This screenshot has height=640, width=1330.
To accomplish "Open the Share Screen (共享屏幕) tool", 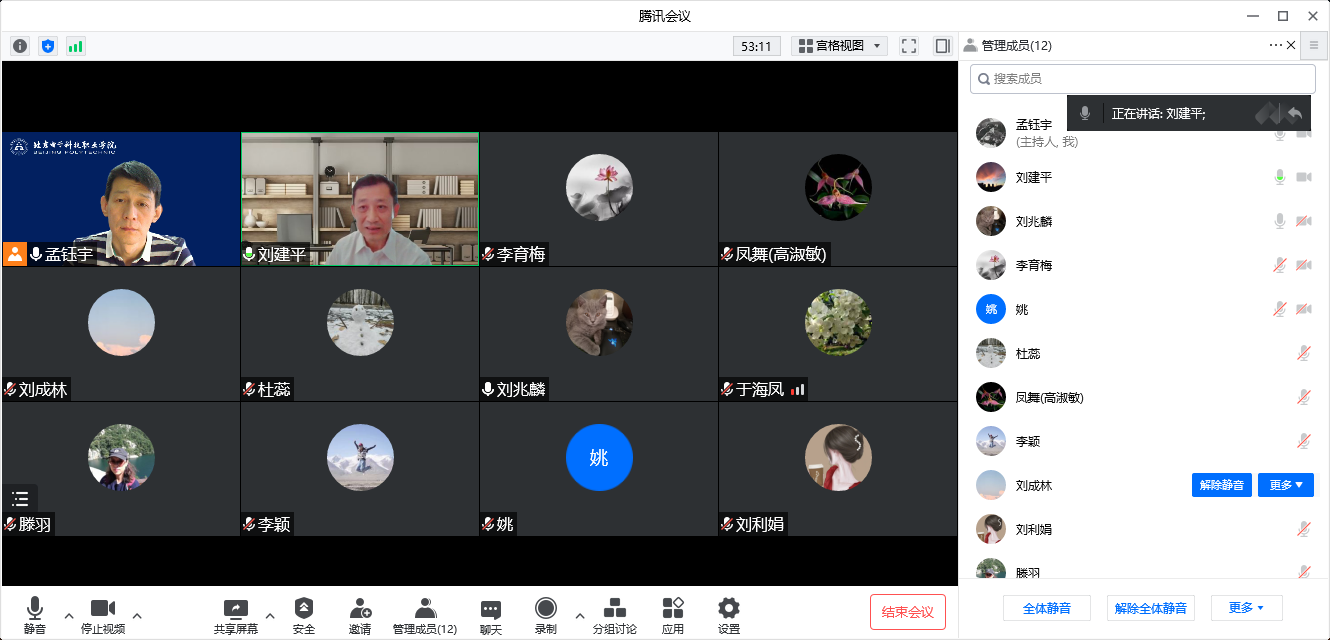I will pos(235,615).
